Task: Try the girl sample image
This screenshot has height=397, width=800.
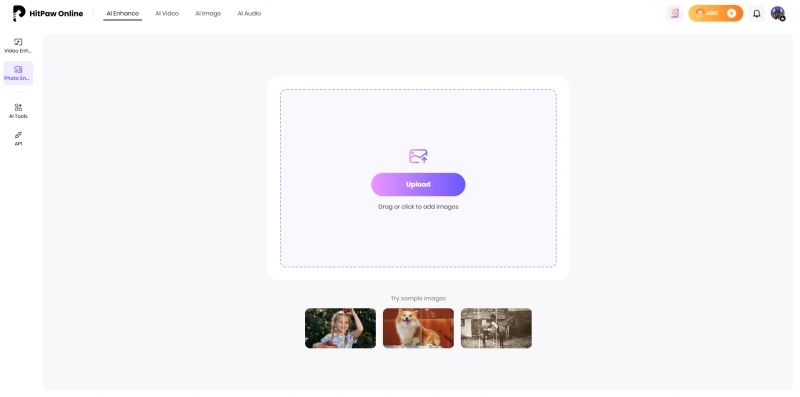Action: [x=340, y=328]
